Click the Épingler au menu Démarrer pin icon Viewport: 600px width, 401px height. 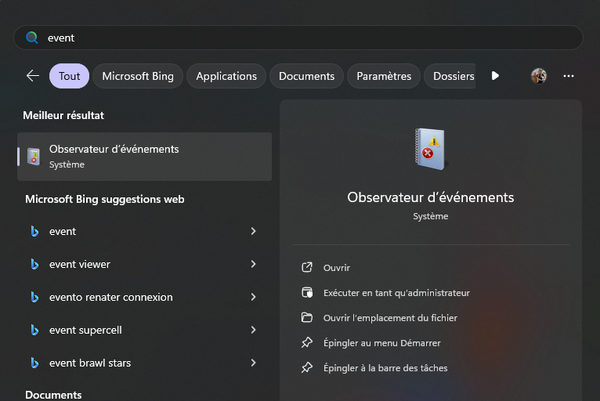coord(307,343)
